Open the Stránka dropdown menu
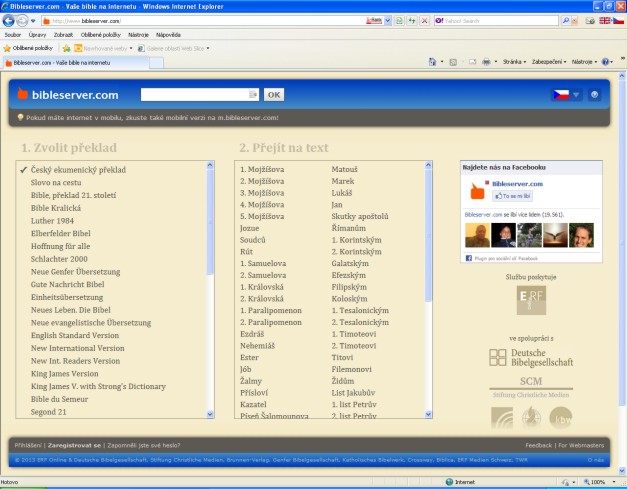This screenshot has width=627, height=489. pyautogui.click(x=514, y=62)
